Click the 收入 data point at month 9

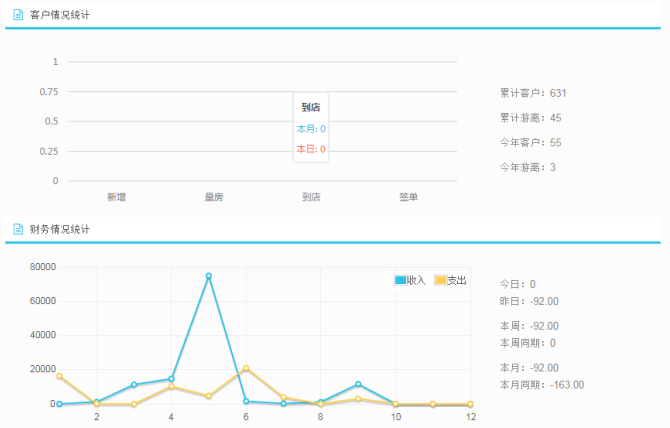tap(358, 384)
